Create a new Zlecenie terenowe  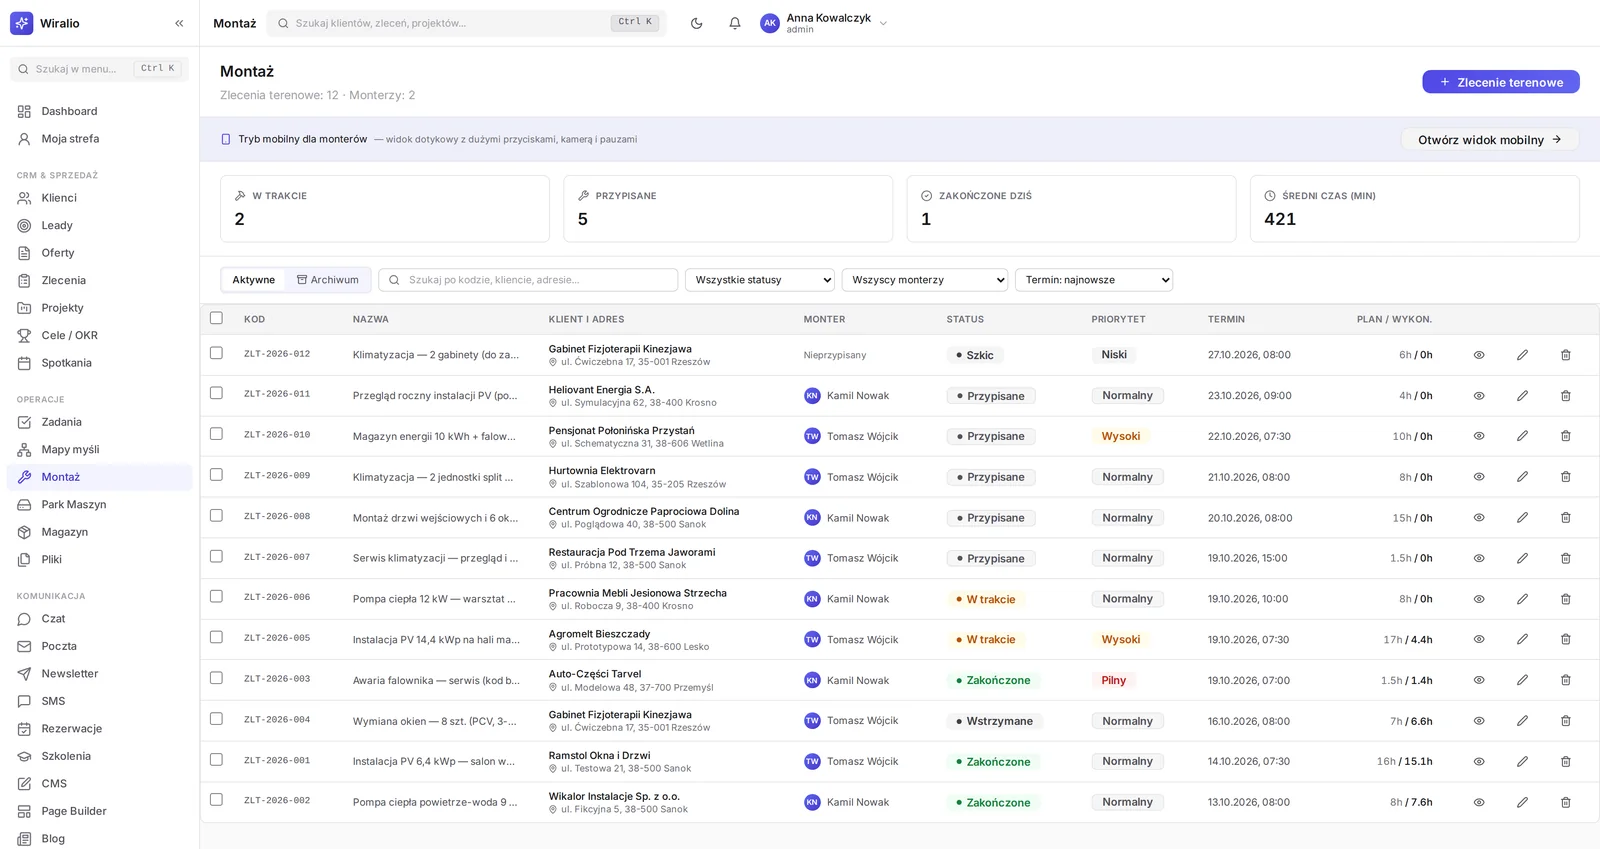(1500, 82)
